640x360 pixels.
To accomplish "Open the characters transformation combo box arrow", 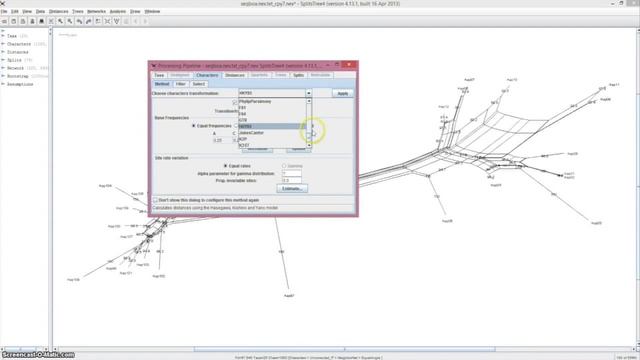I will coord(309,93).
